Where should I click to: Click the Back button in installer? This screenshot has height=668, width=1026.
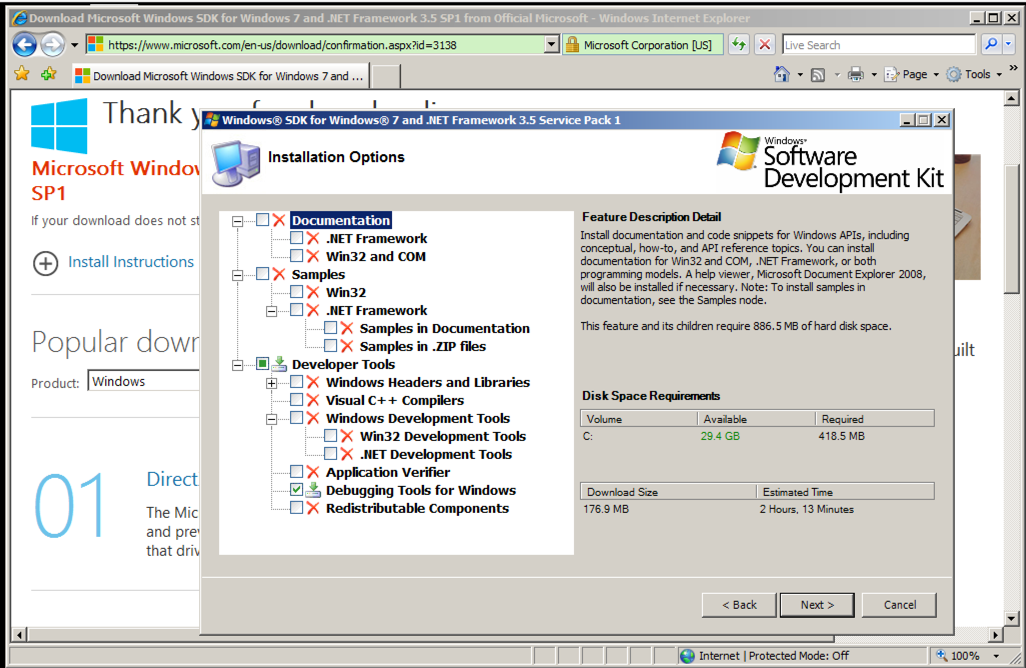coord(739,605)
